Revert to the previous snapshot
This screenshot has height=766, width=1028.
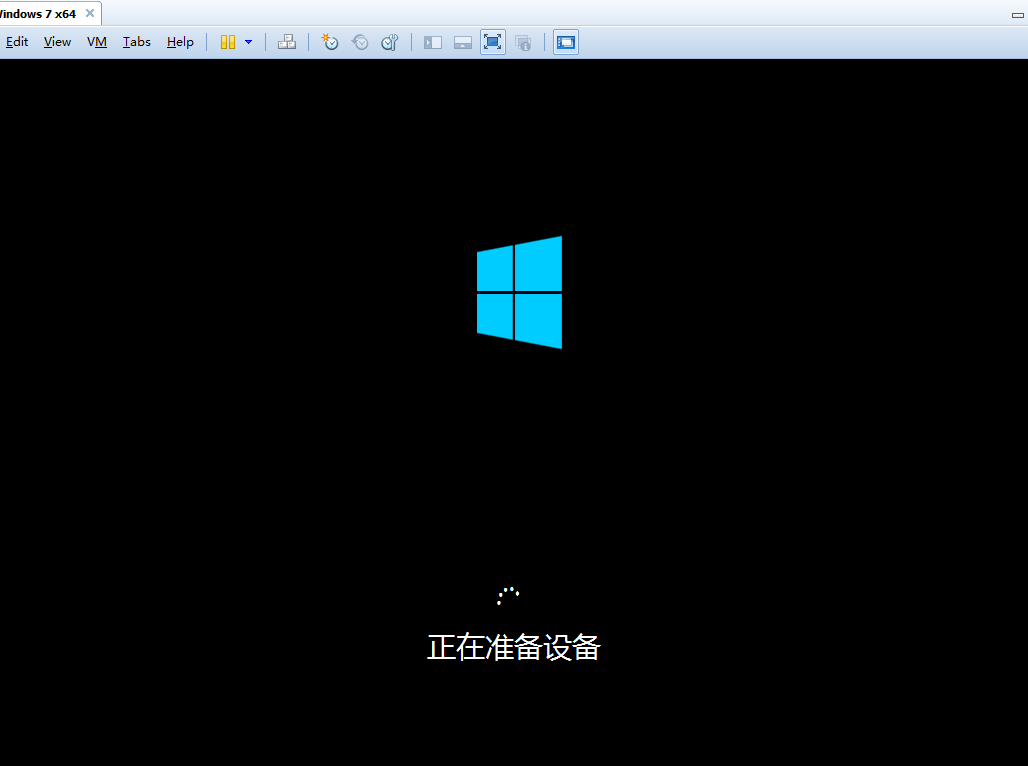click(360, 43)
